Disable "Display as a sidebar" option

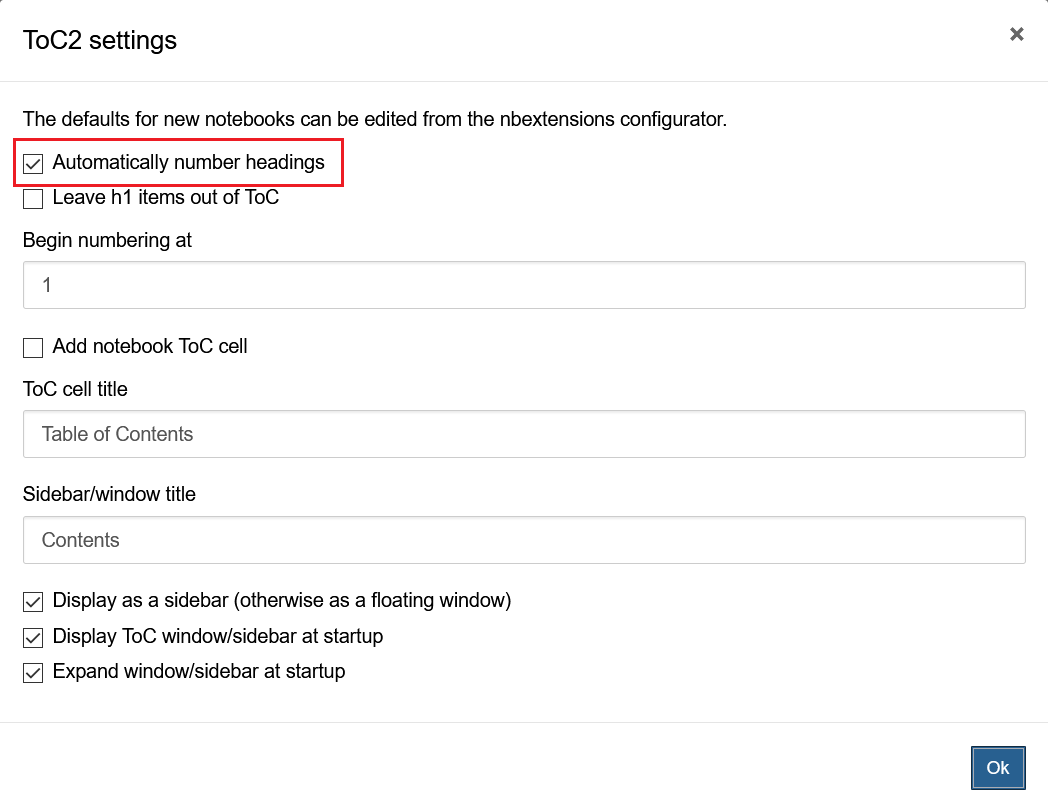32,601
